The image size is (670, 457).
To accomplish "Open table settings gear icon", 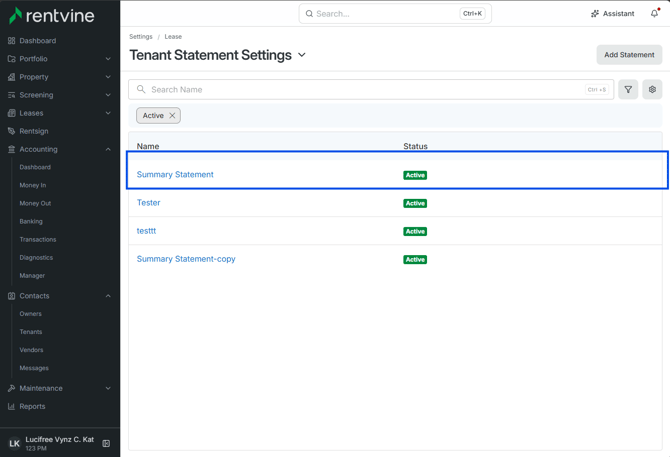I will click(652, 89).
